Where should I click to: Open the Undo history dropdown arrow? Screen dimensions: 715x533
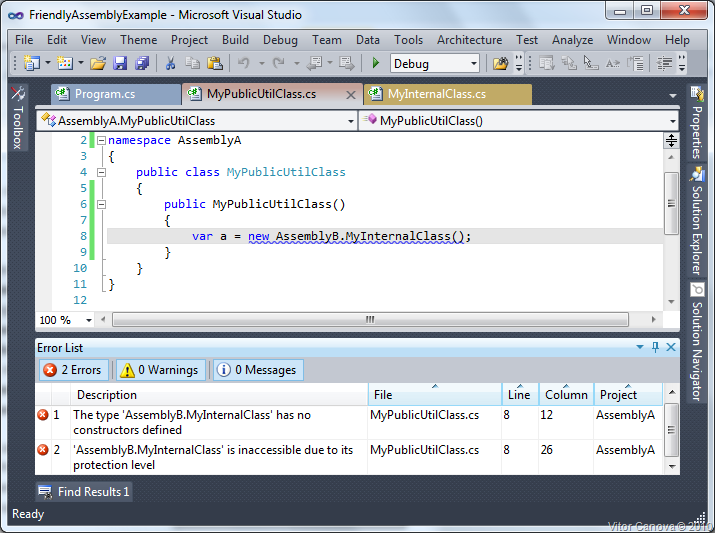click(262, 63)
